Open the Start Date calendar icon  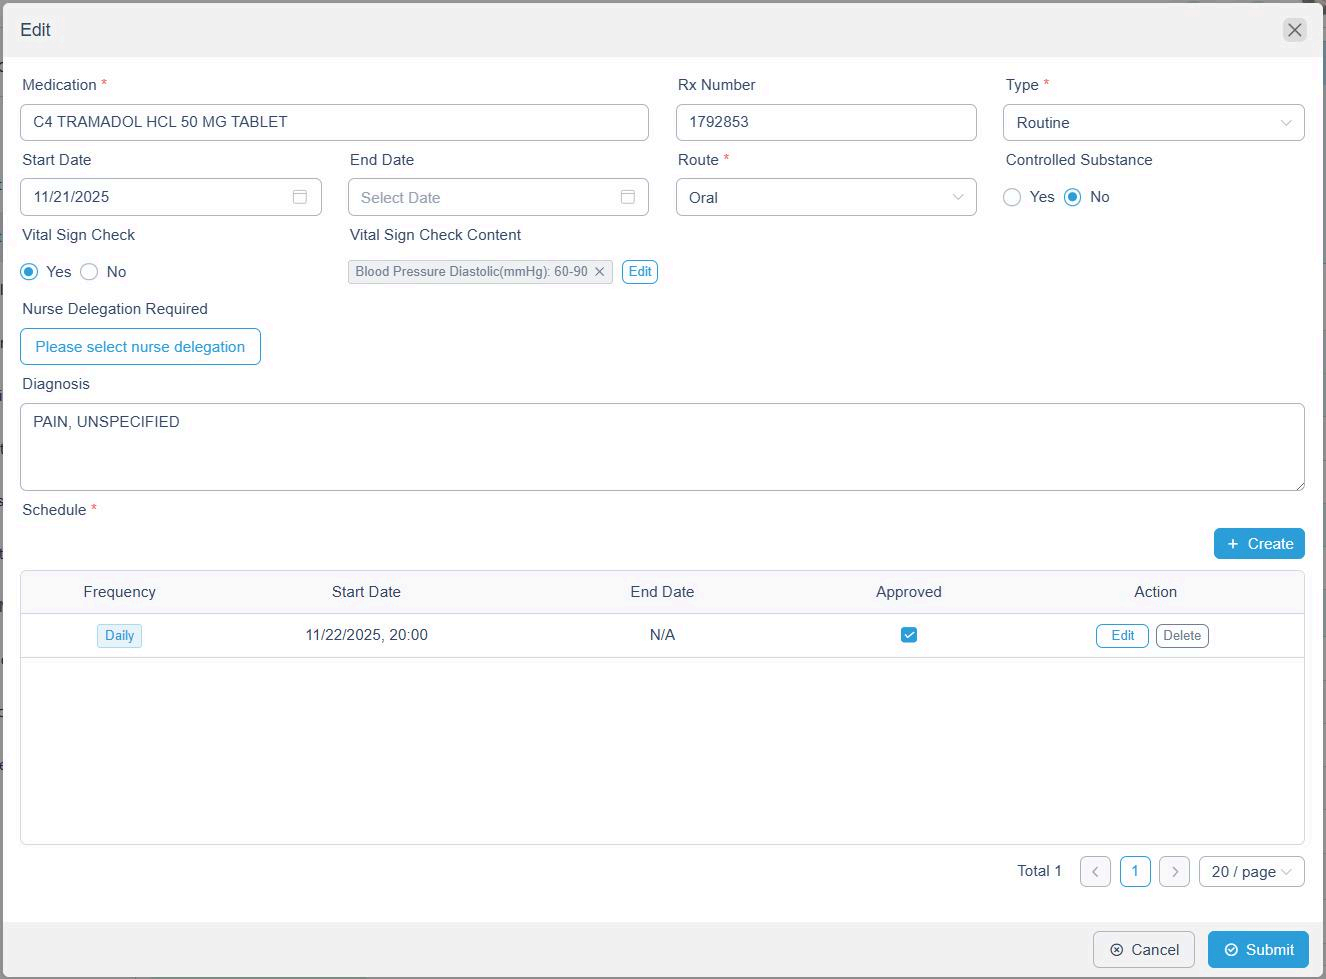coord(300,197)
